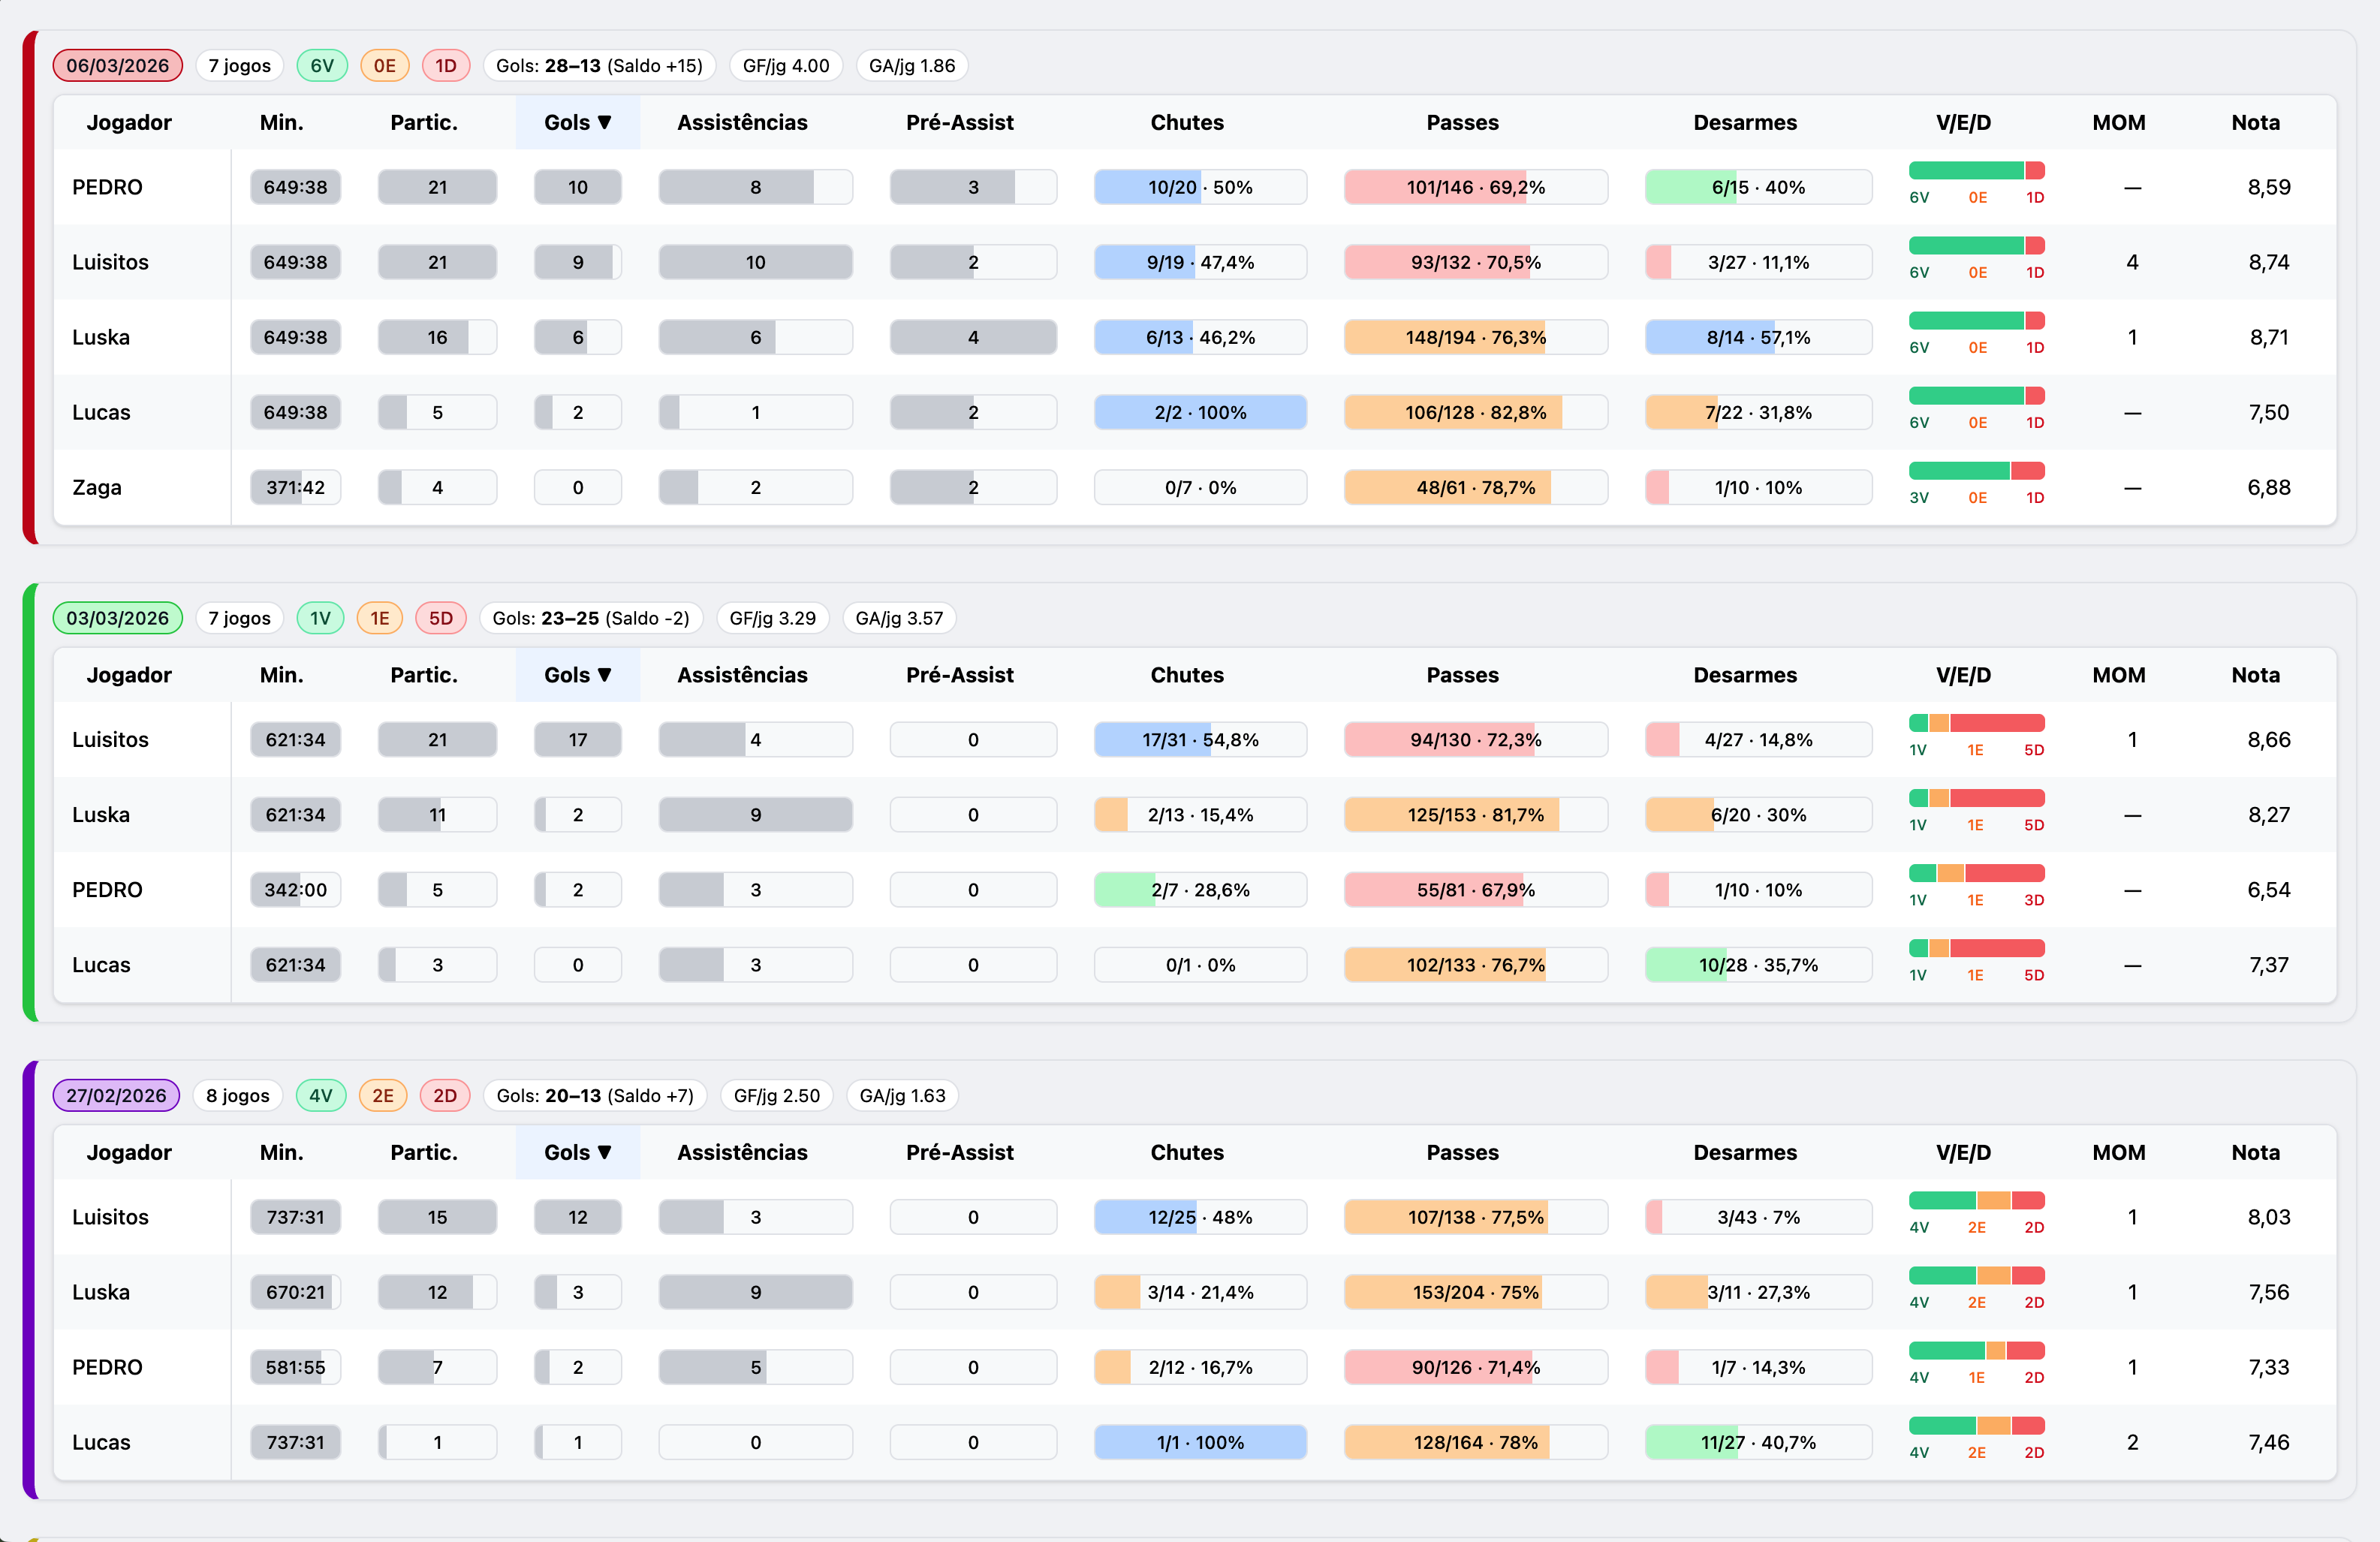Click Desarmes header in first table
The width and height of the screenshot is (2380, 1542).
pos(1744,122)
